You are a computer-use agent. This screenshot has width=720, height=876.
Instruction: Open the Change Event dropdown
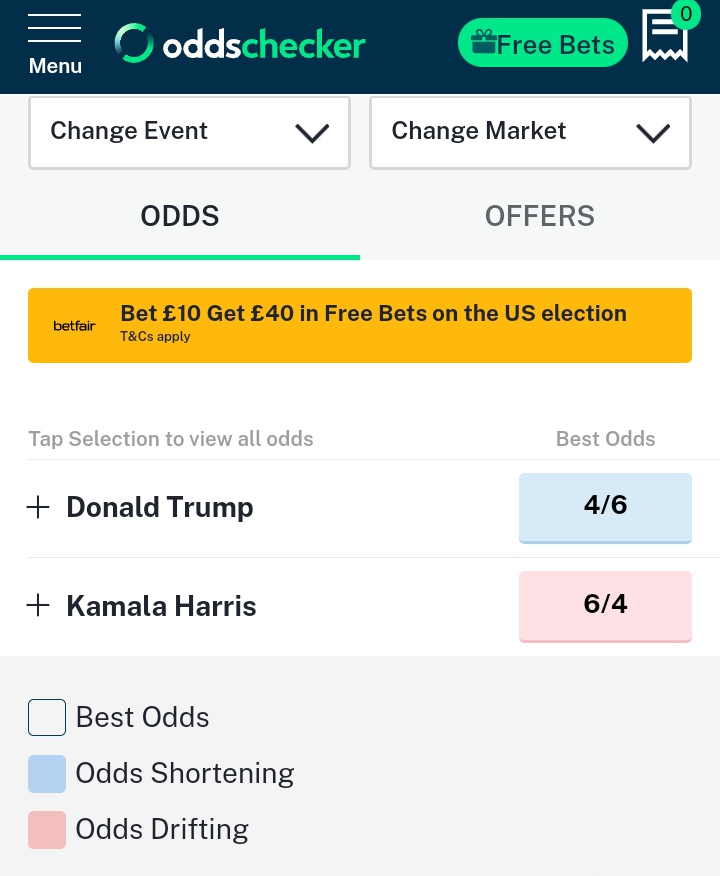click(189, 132)
